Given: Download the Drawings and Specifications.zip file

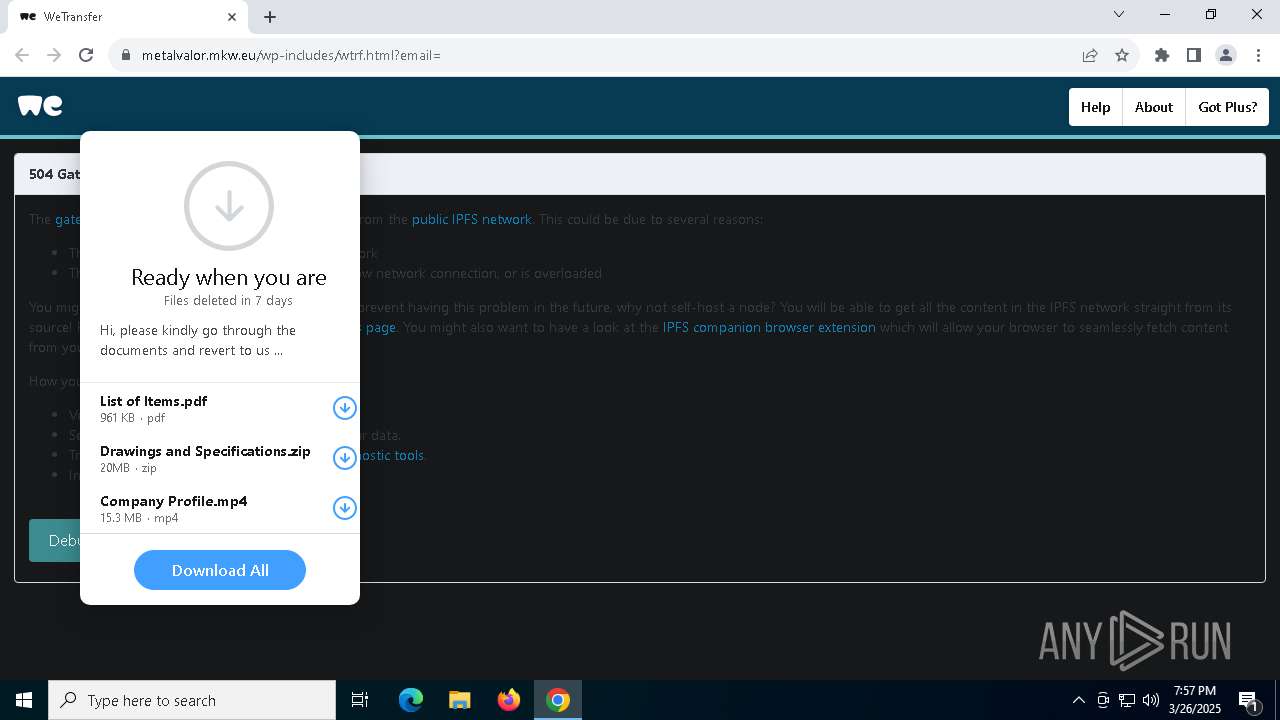Looking at the screenshot, I should tap(344, 458).
